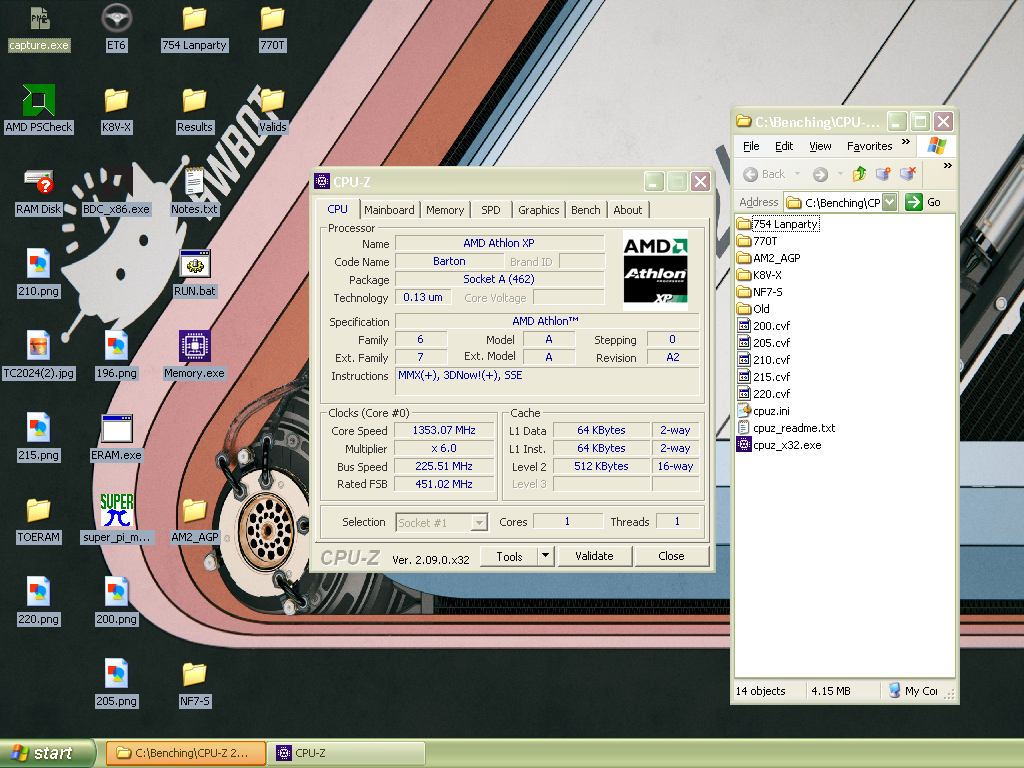The height and width of the screenshot is (768, 1024).
Task: Select the Old folder in Explorer
Action: point(753,309)
